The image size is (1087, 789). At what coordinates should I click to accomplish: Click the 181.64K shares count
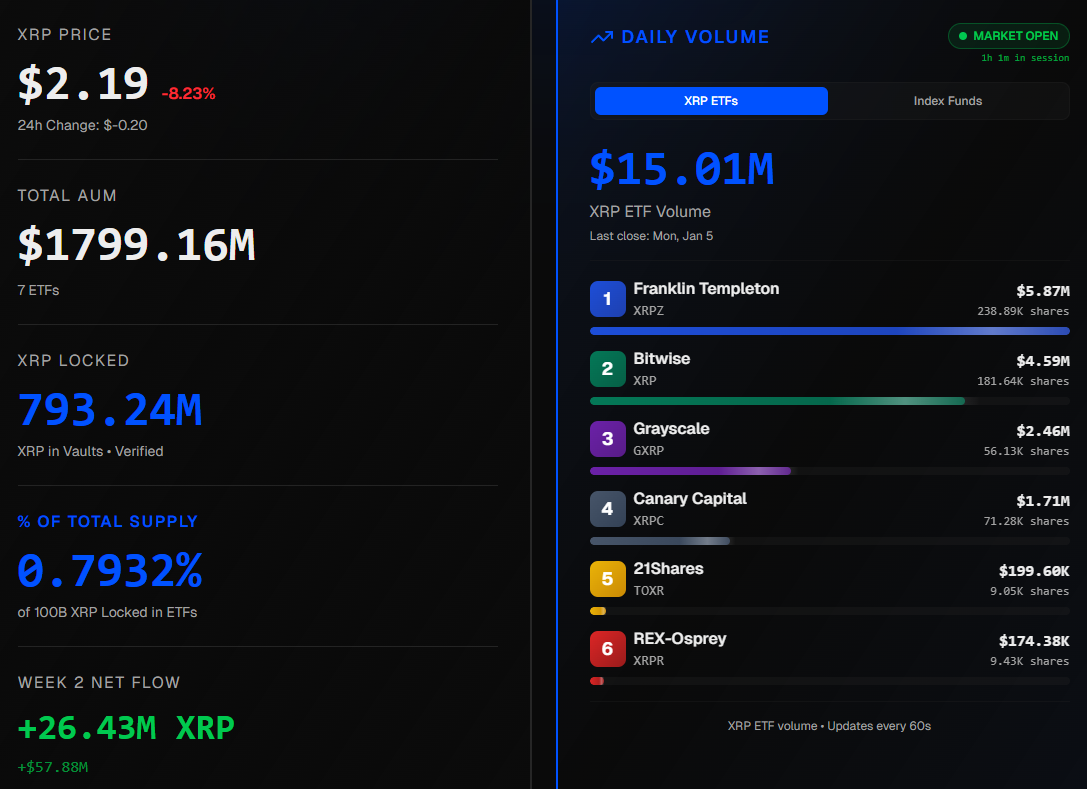click(x=1023, y=381)
